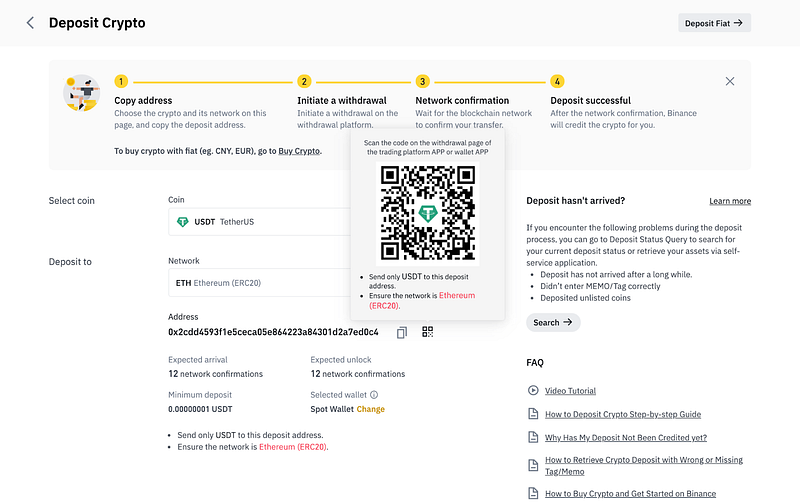
Task: Click the Expected arrival 12 network confirmations text
Action: (215, 374)
